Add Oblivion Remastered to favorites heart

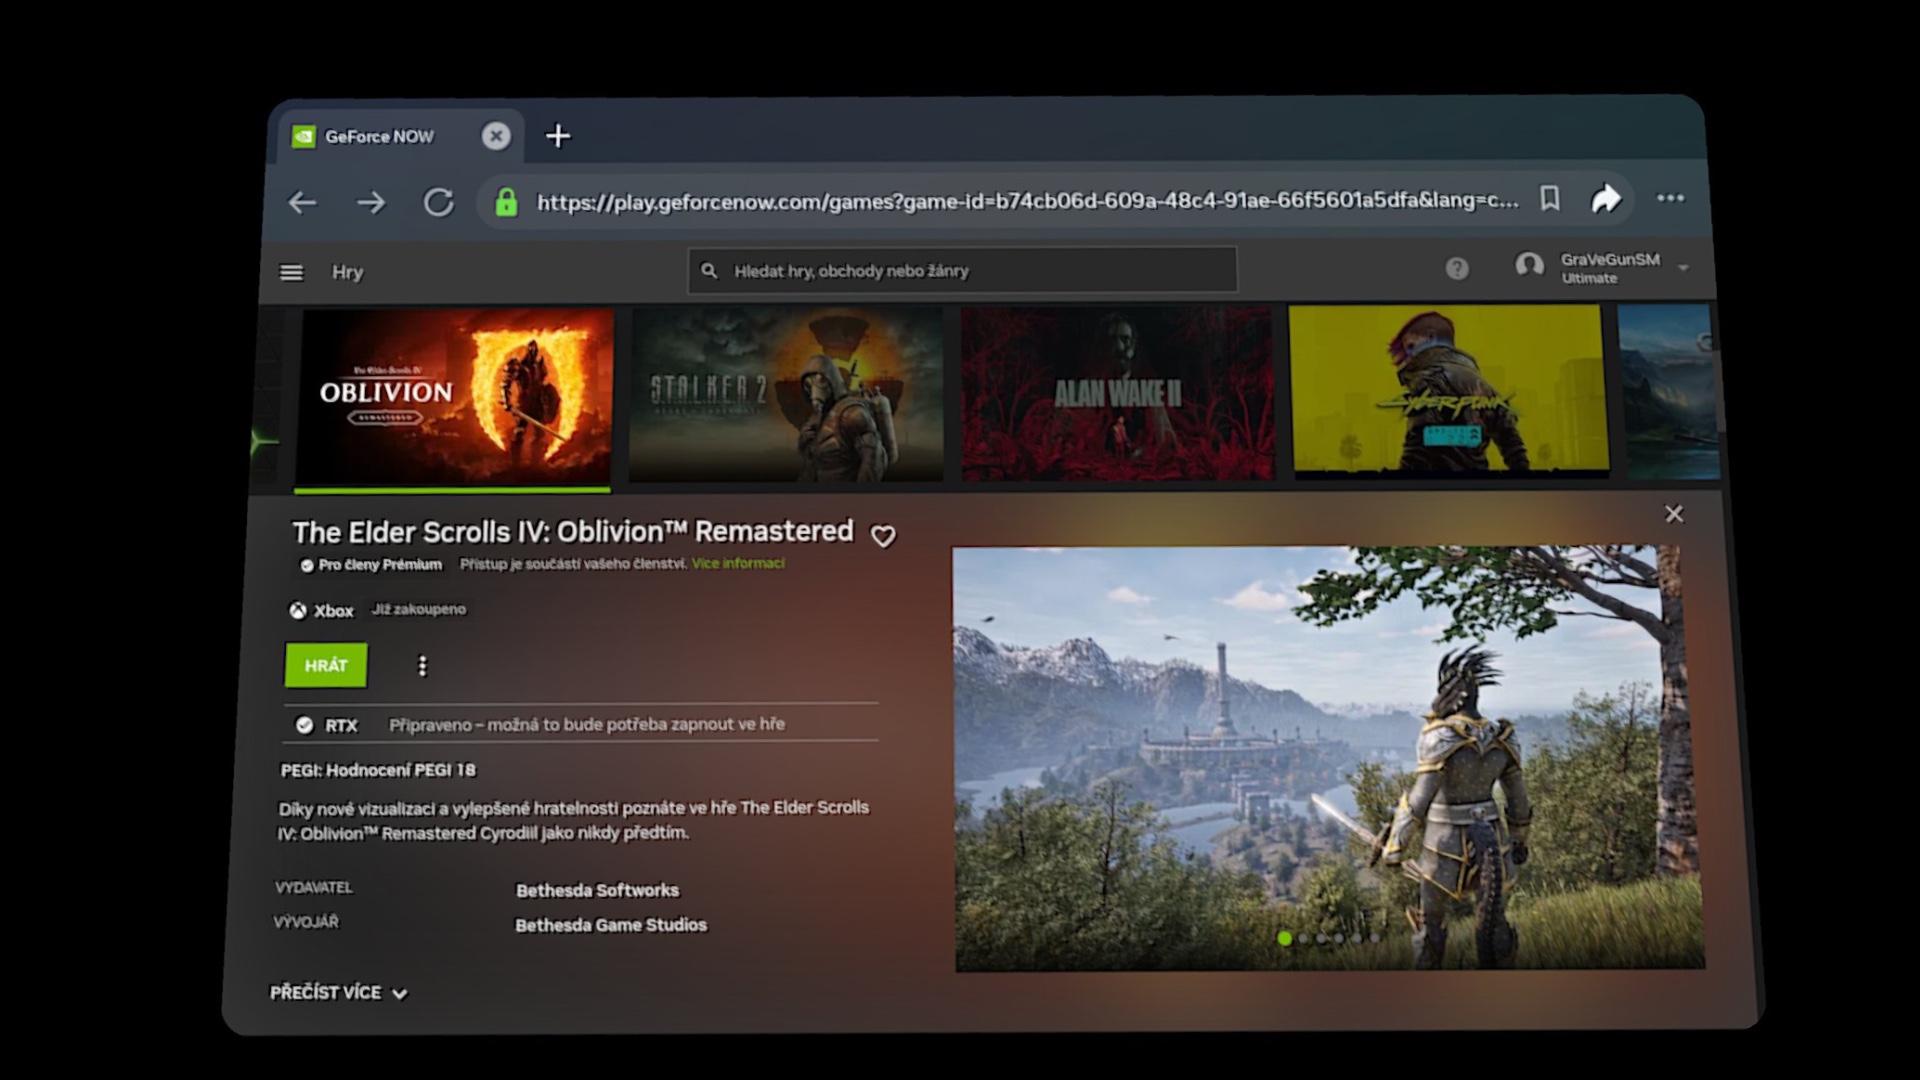883,536
